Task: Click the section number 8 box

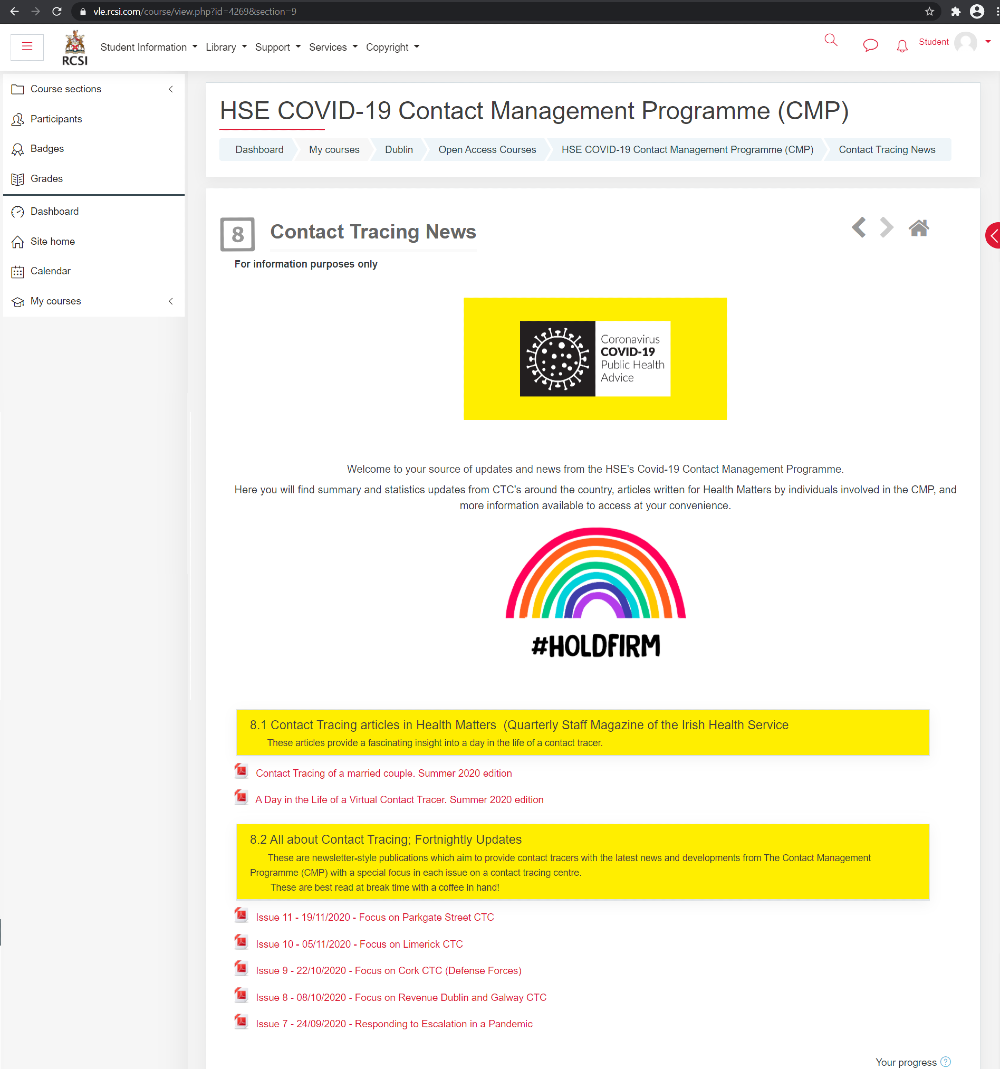Action: pos(237,235)
